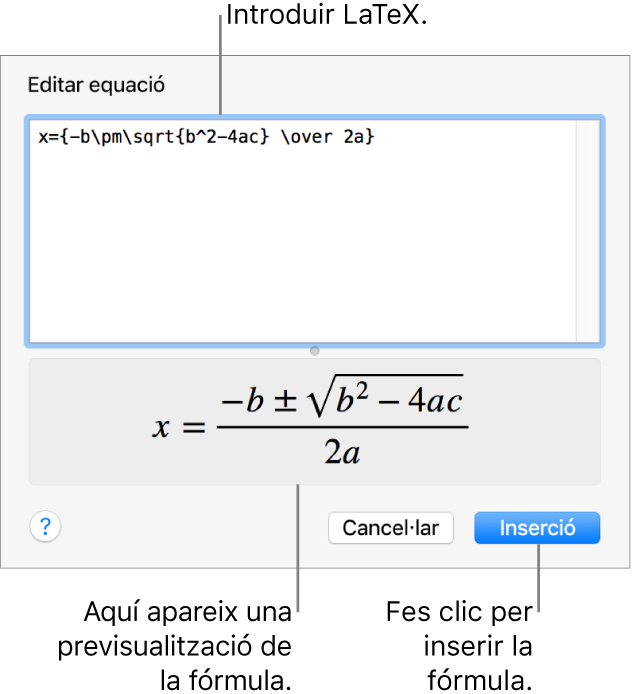Click the "2a" denominator in preview
This screenshot has height=694, width=633.
(342, 454)
